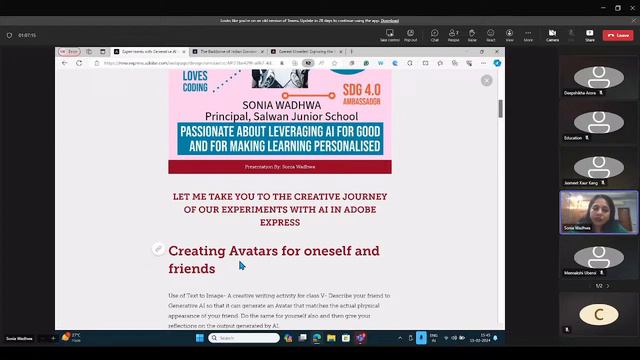Click the weather widget on taskbar

71,338
